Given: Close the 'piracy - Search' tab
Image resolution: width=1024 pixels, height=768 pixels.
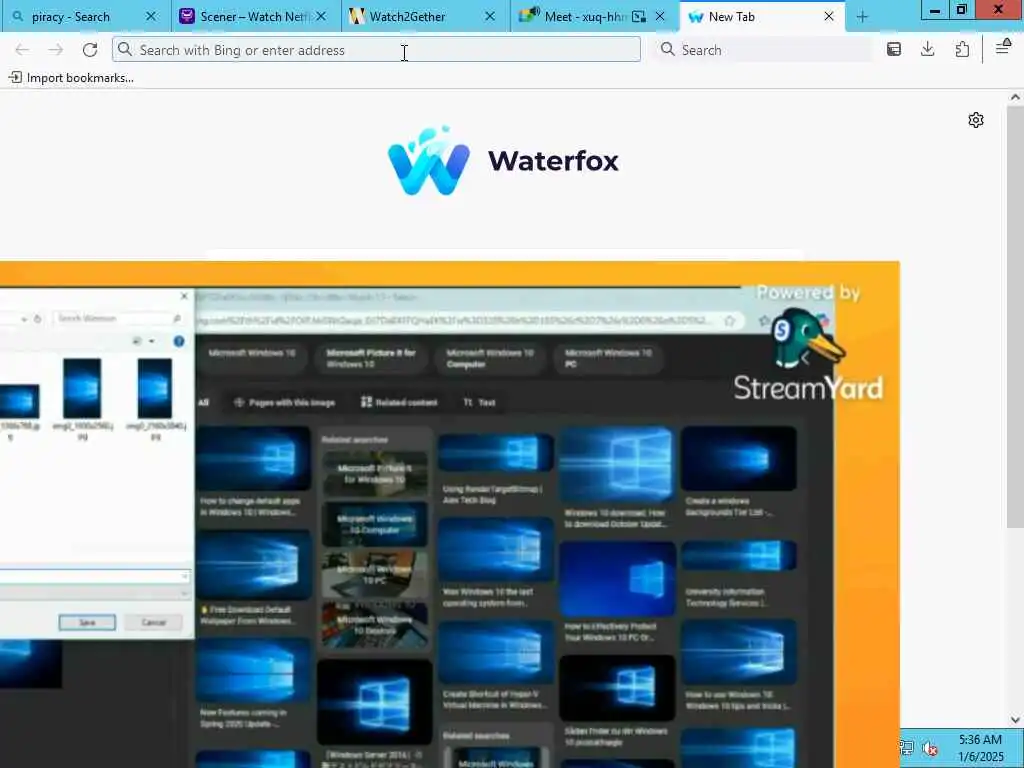Looking at the screenshot, I should pyautogui.click(x=151, y=16).
